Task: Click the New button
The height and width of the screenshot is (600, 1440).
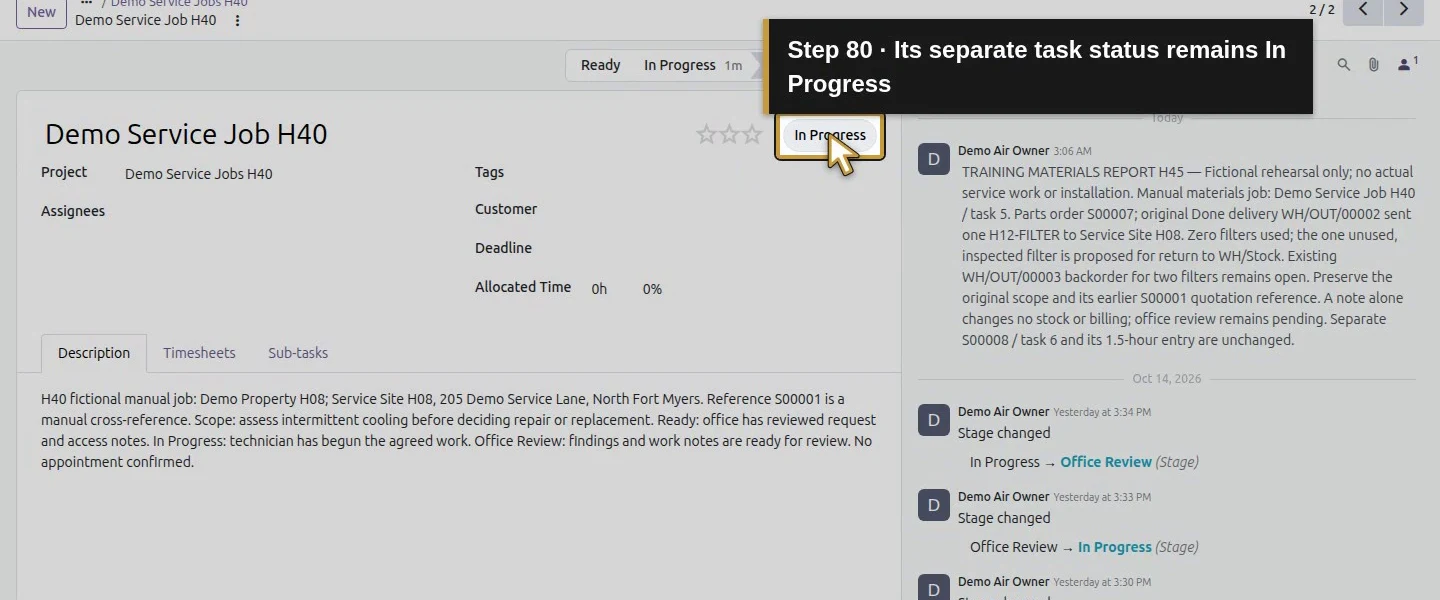Action: tap(41, 12)
